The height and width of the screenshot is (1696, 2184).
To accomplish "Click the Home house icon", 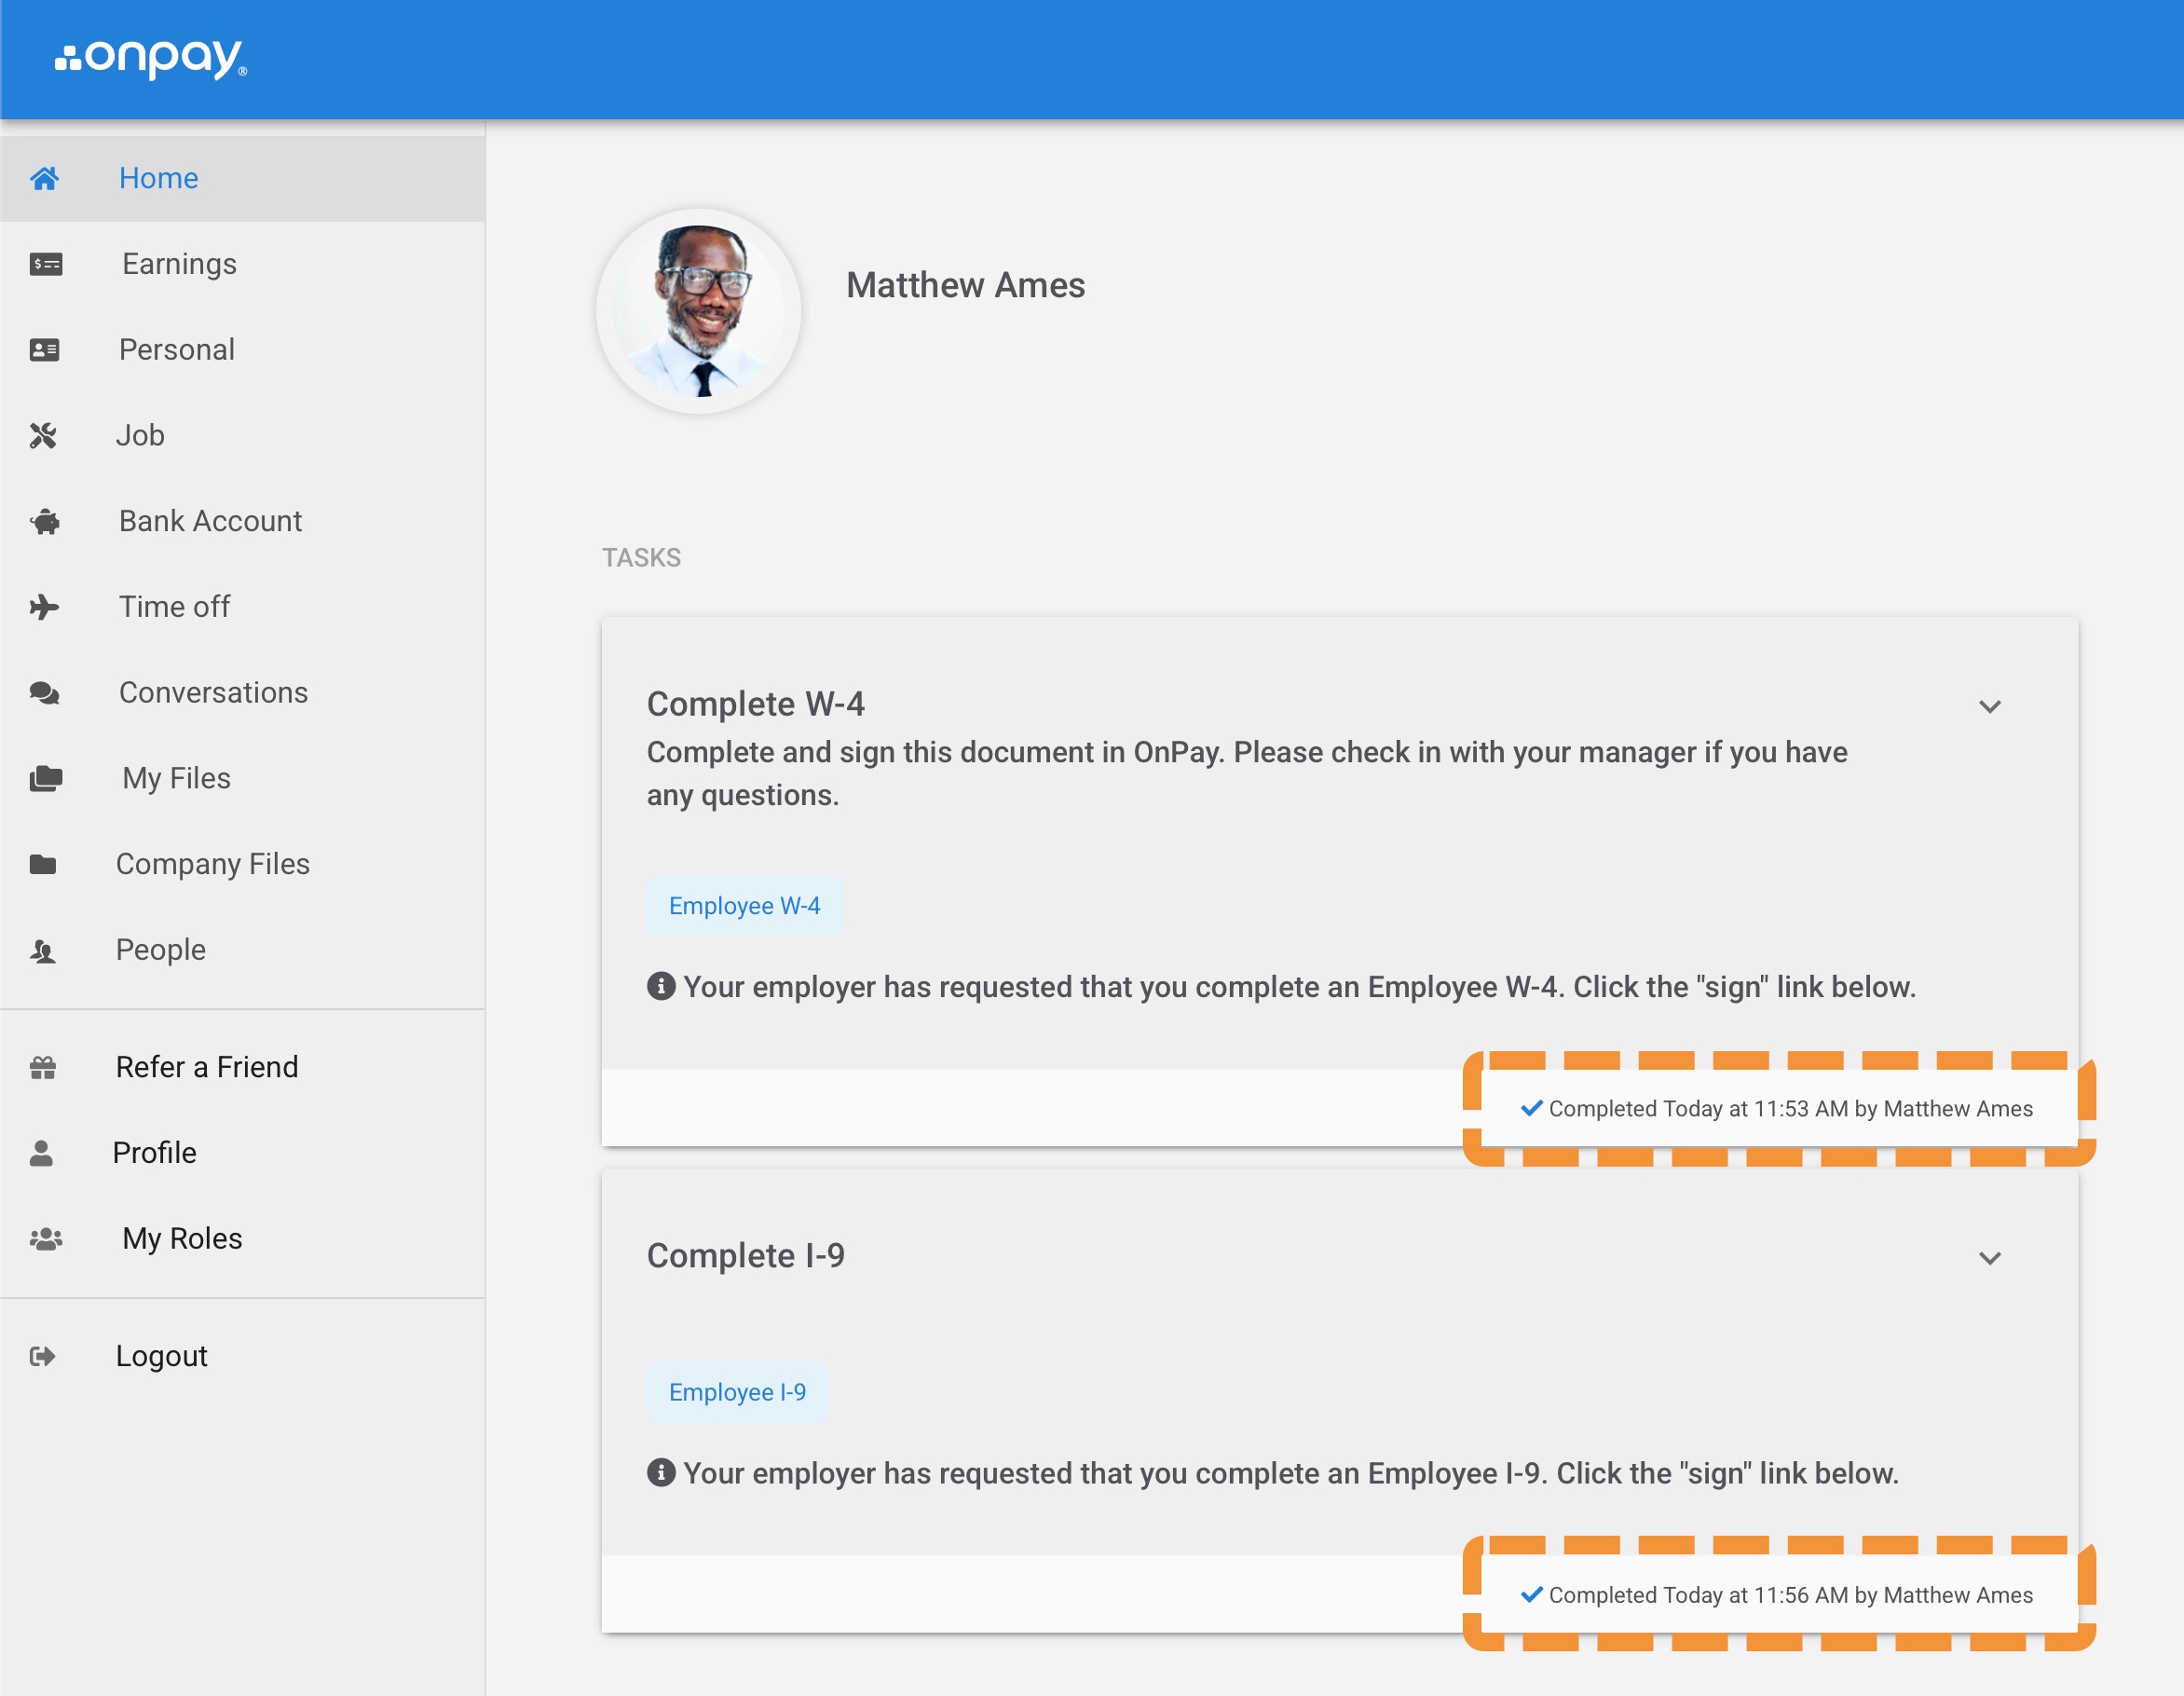I will click(44, 179).
